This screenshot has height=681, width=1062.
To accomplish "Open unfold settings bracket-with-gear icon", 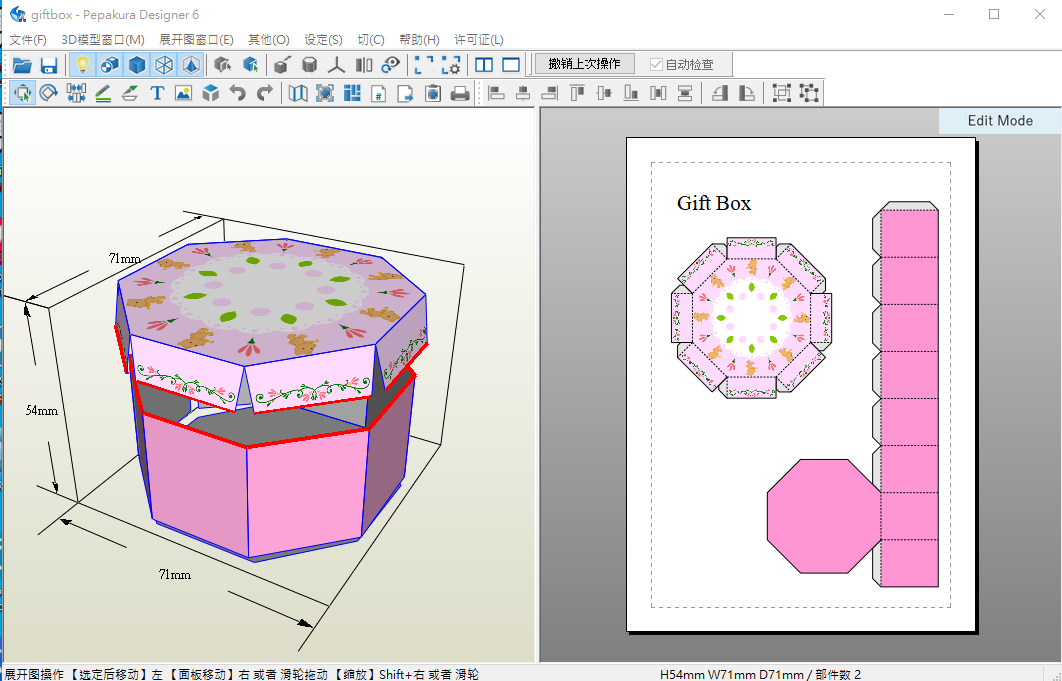I will click(x=451, y=65).
